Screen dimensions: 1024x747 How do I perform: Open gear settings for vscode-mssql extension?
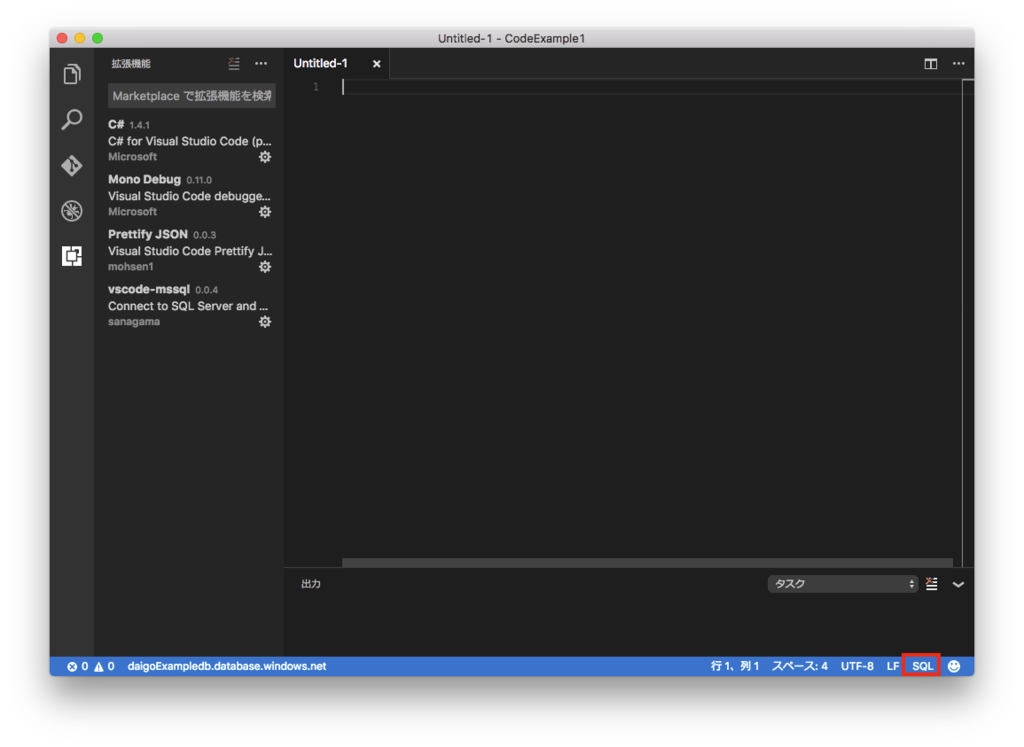coord(264,321)
